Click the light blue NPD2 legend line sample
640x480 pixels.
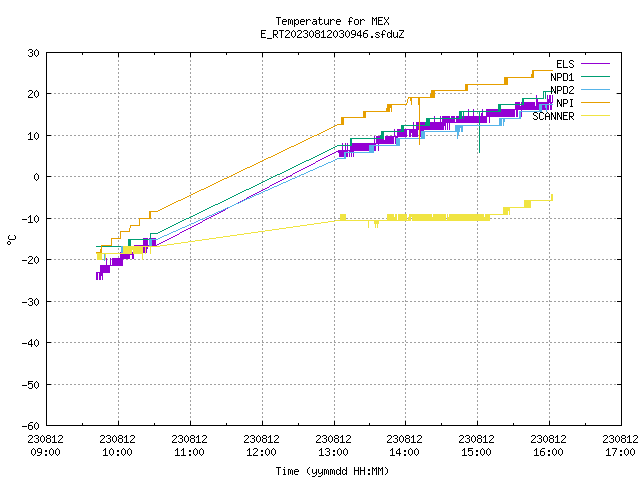(x=595, y=90)
